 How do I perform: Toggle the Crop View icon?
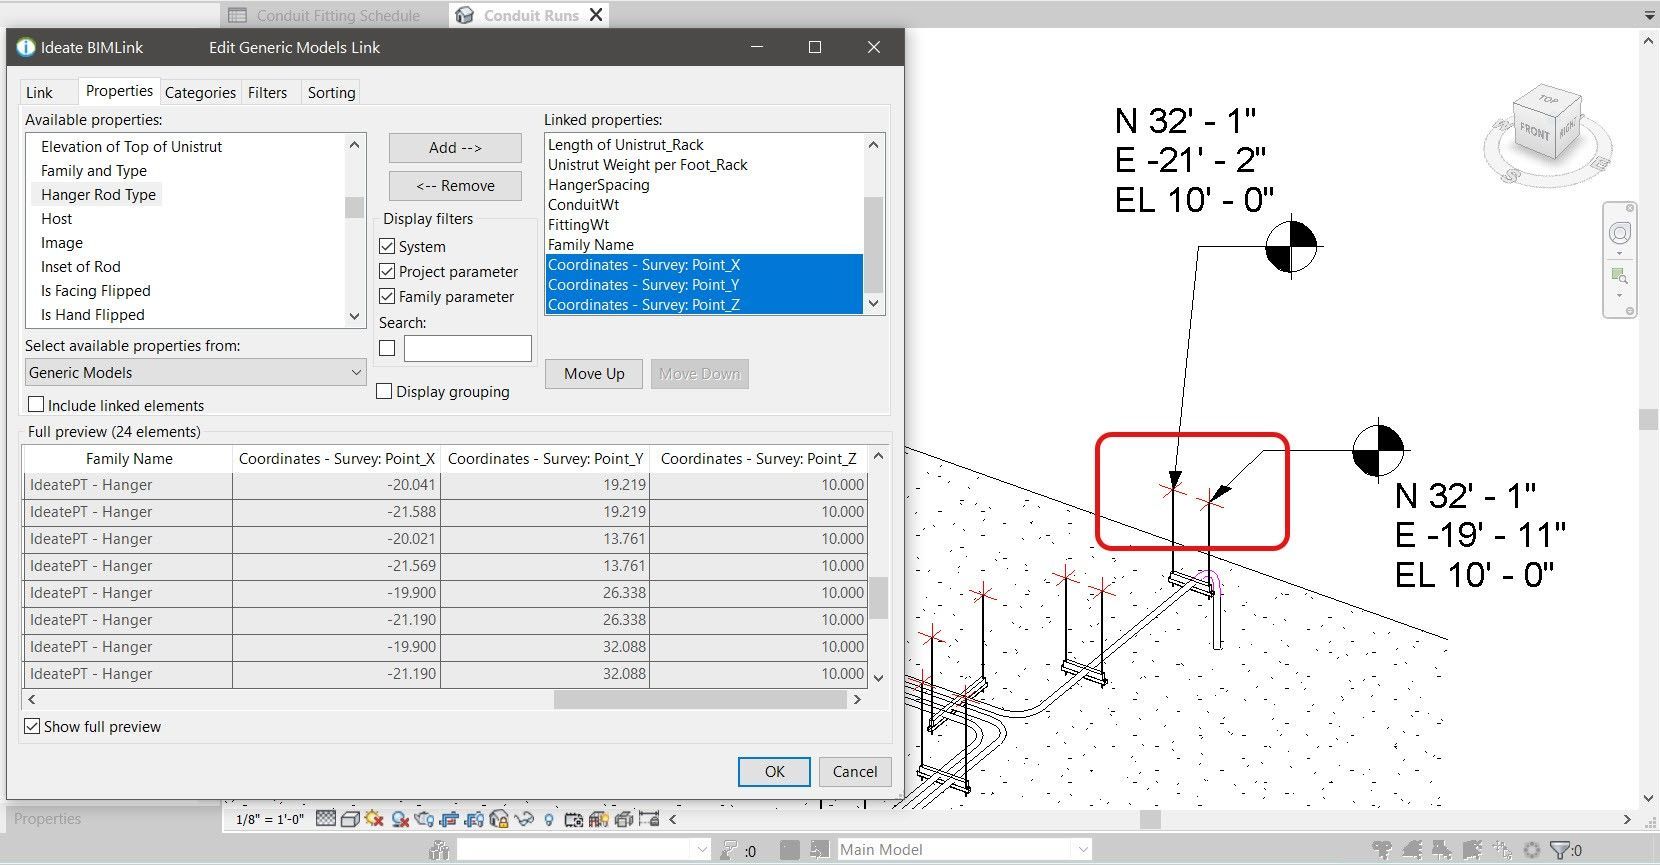449,819
